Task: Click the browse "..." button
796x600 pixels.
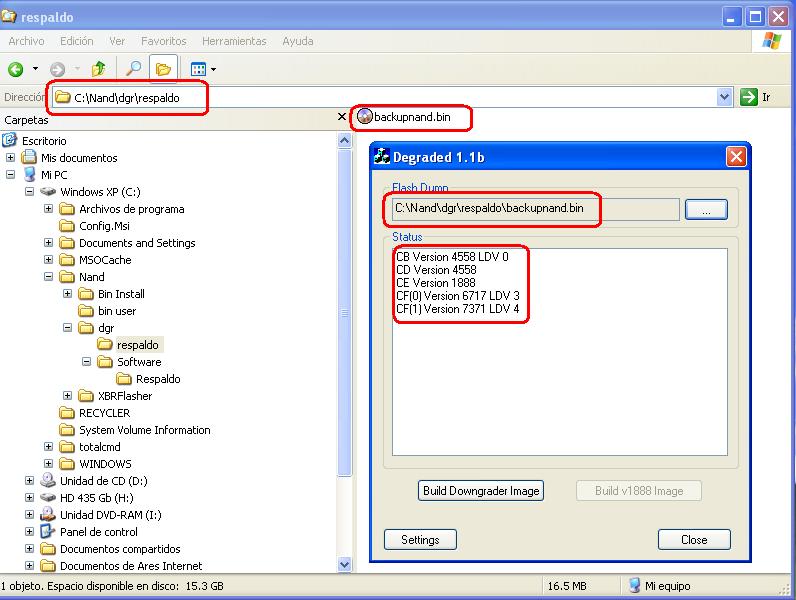Action: pos(706,209)
